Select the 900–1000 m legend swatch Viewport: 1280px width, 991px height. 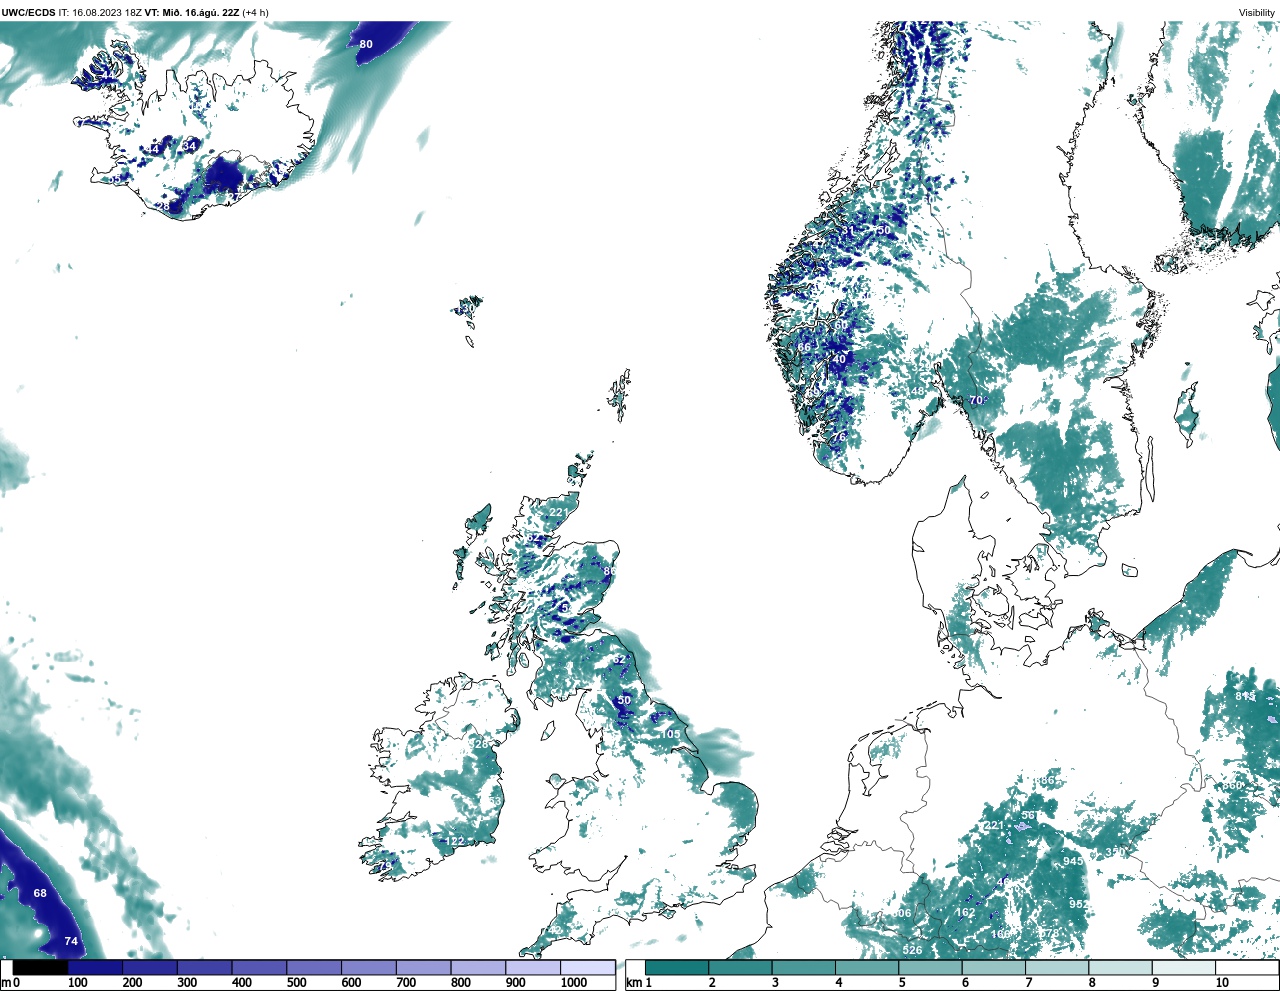tap(532, 968)
